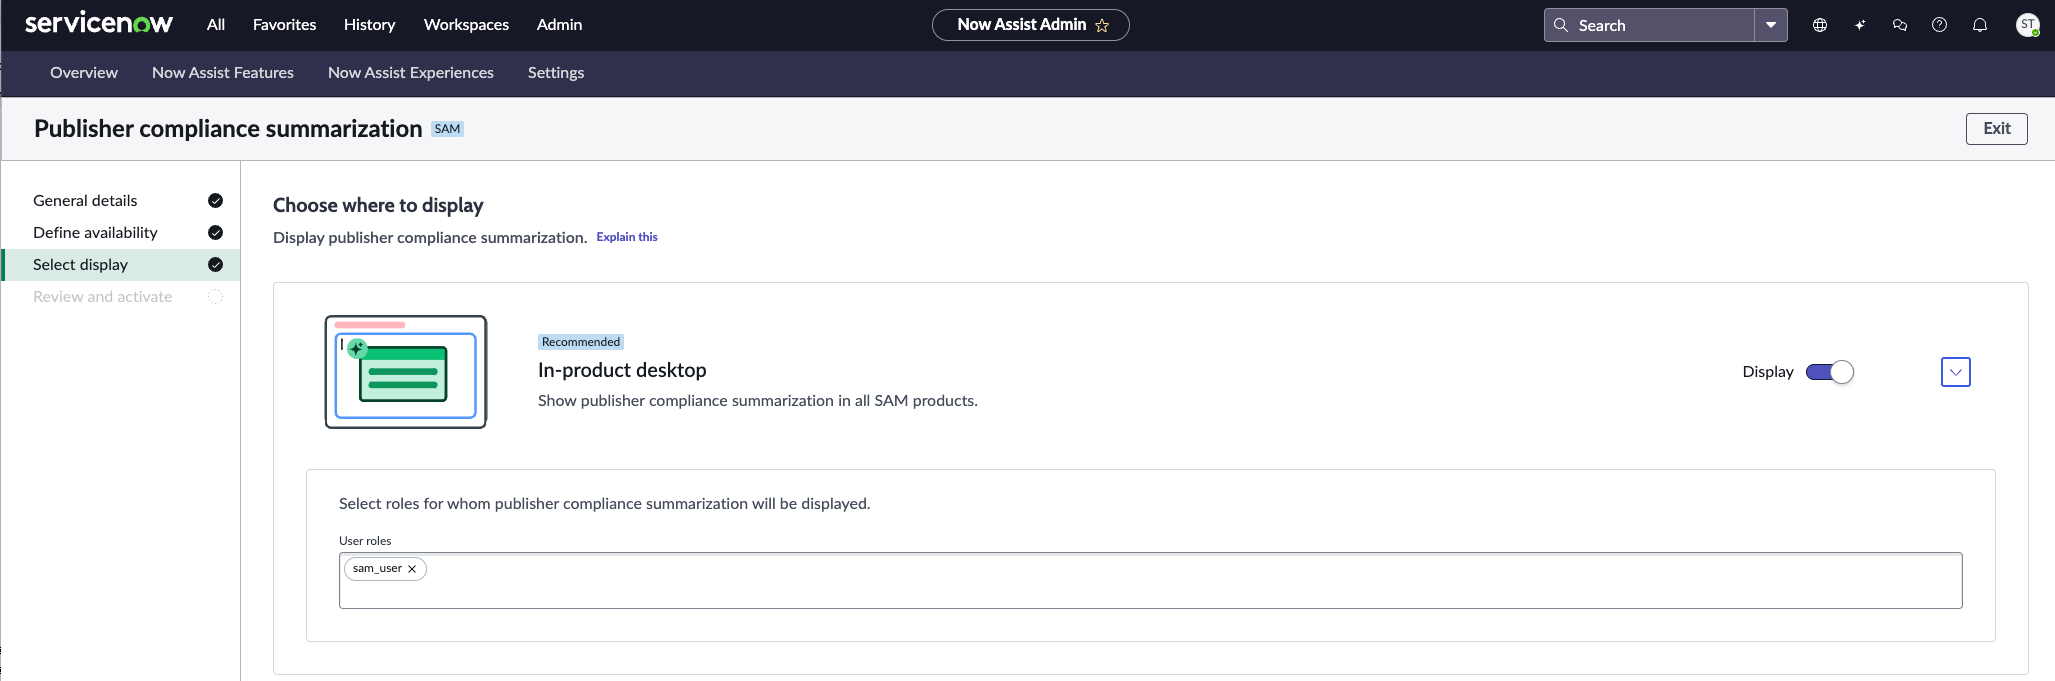Open the Admin menu
The image size is (2055, 681).
(560, 25)
